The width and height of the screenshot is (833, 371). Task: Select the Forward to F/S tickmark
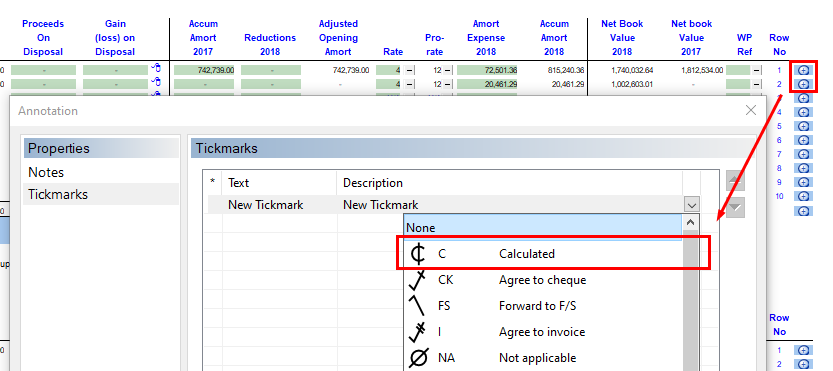[x=543, y=306]
